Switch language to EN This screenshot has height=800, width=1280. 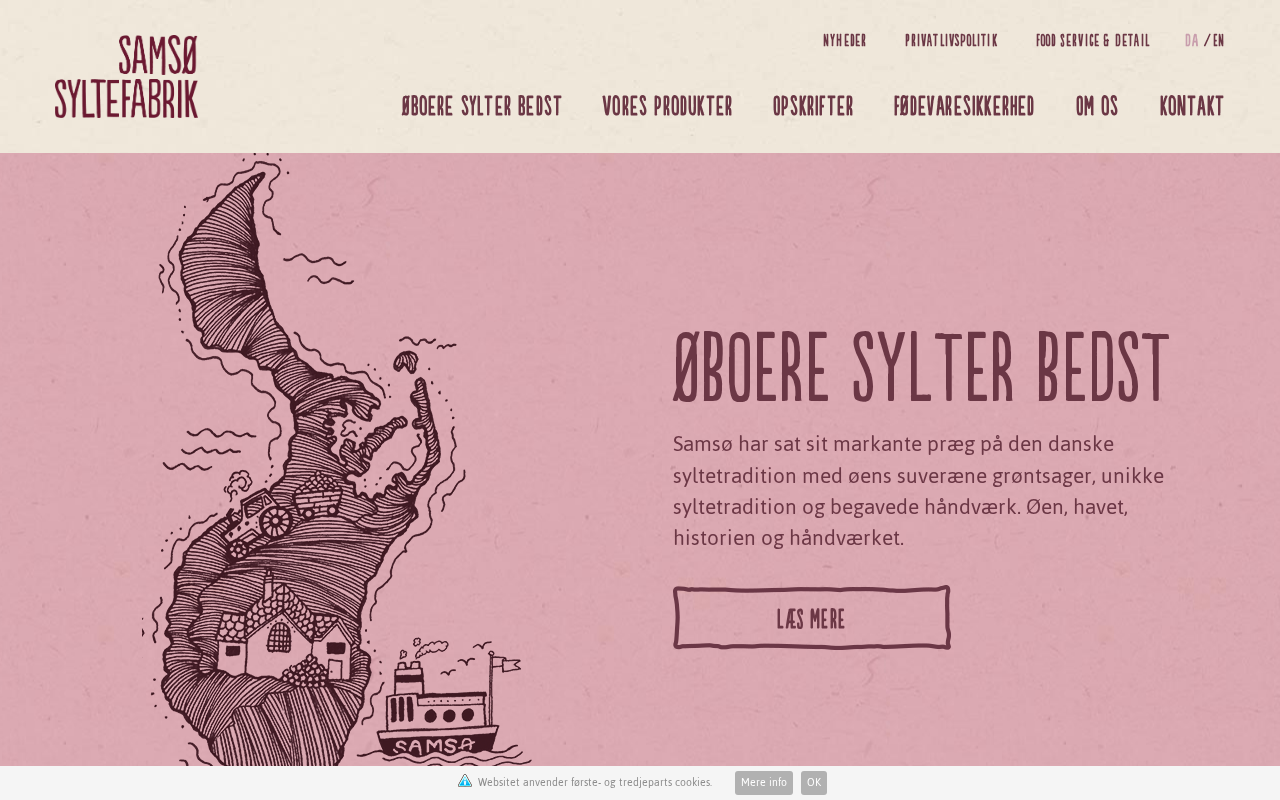pos(1218,41)
